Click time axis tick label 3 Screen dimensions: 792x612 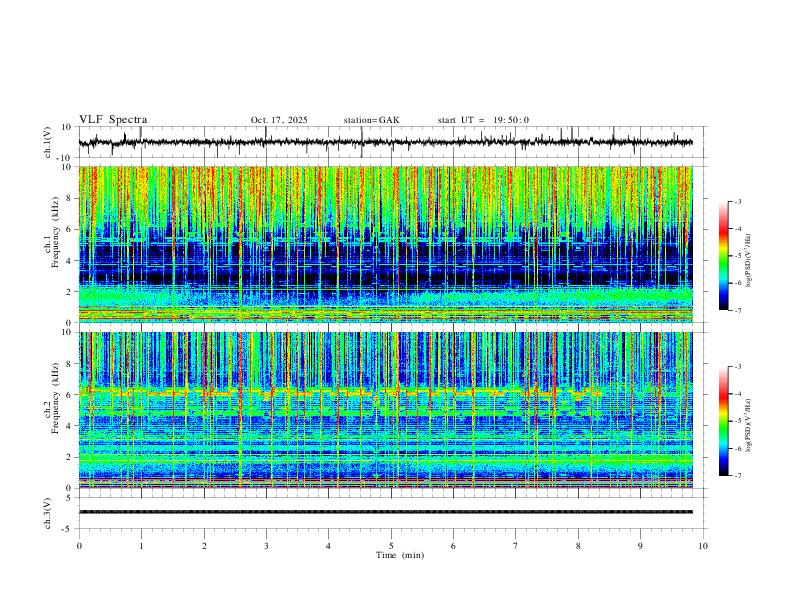pyautogui.click(x=266, y=546)
